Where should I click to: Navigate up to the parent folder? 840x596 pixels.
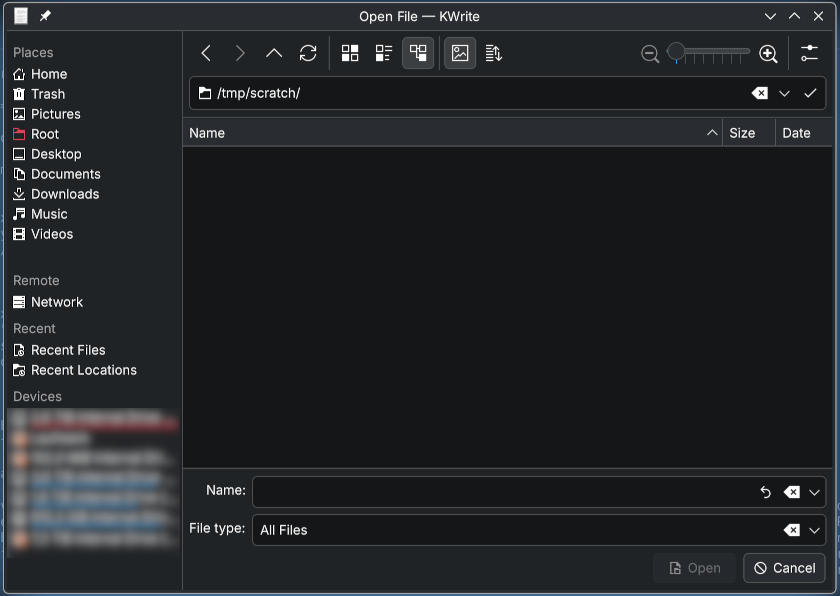(x=274, y=53)
